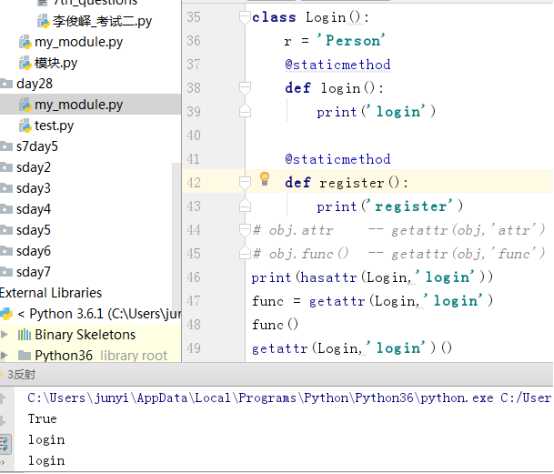
Task: Open test.py in the project tree
Action: (54, 125)
